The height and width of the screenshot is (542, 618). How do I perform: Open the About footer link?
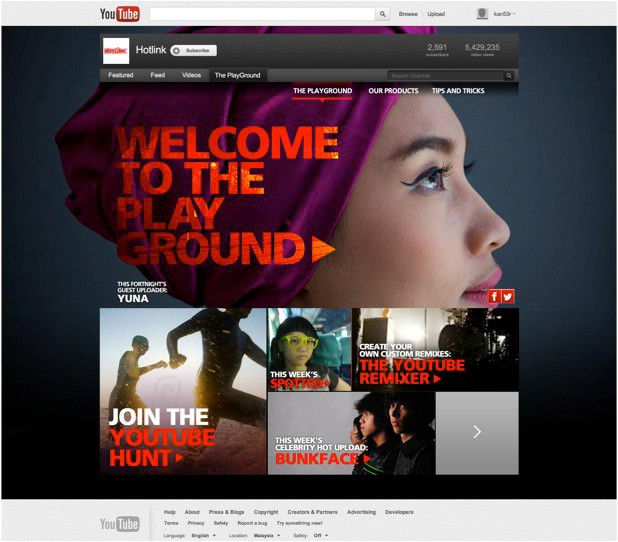pyautogui.click(x=192, y=512)
